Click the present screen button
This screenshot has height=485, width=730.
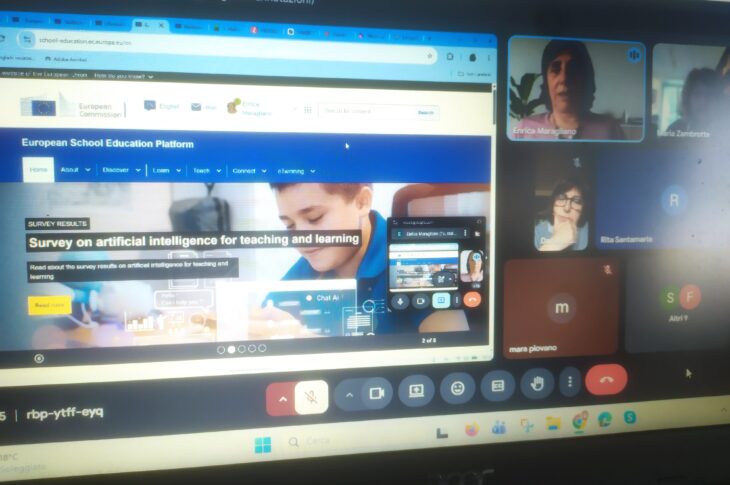pyautogui.click(x=416, y=390)
